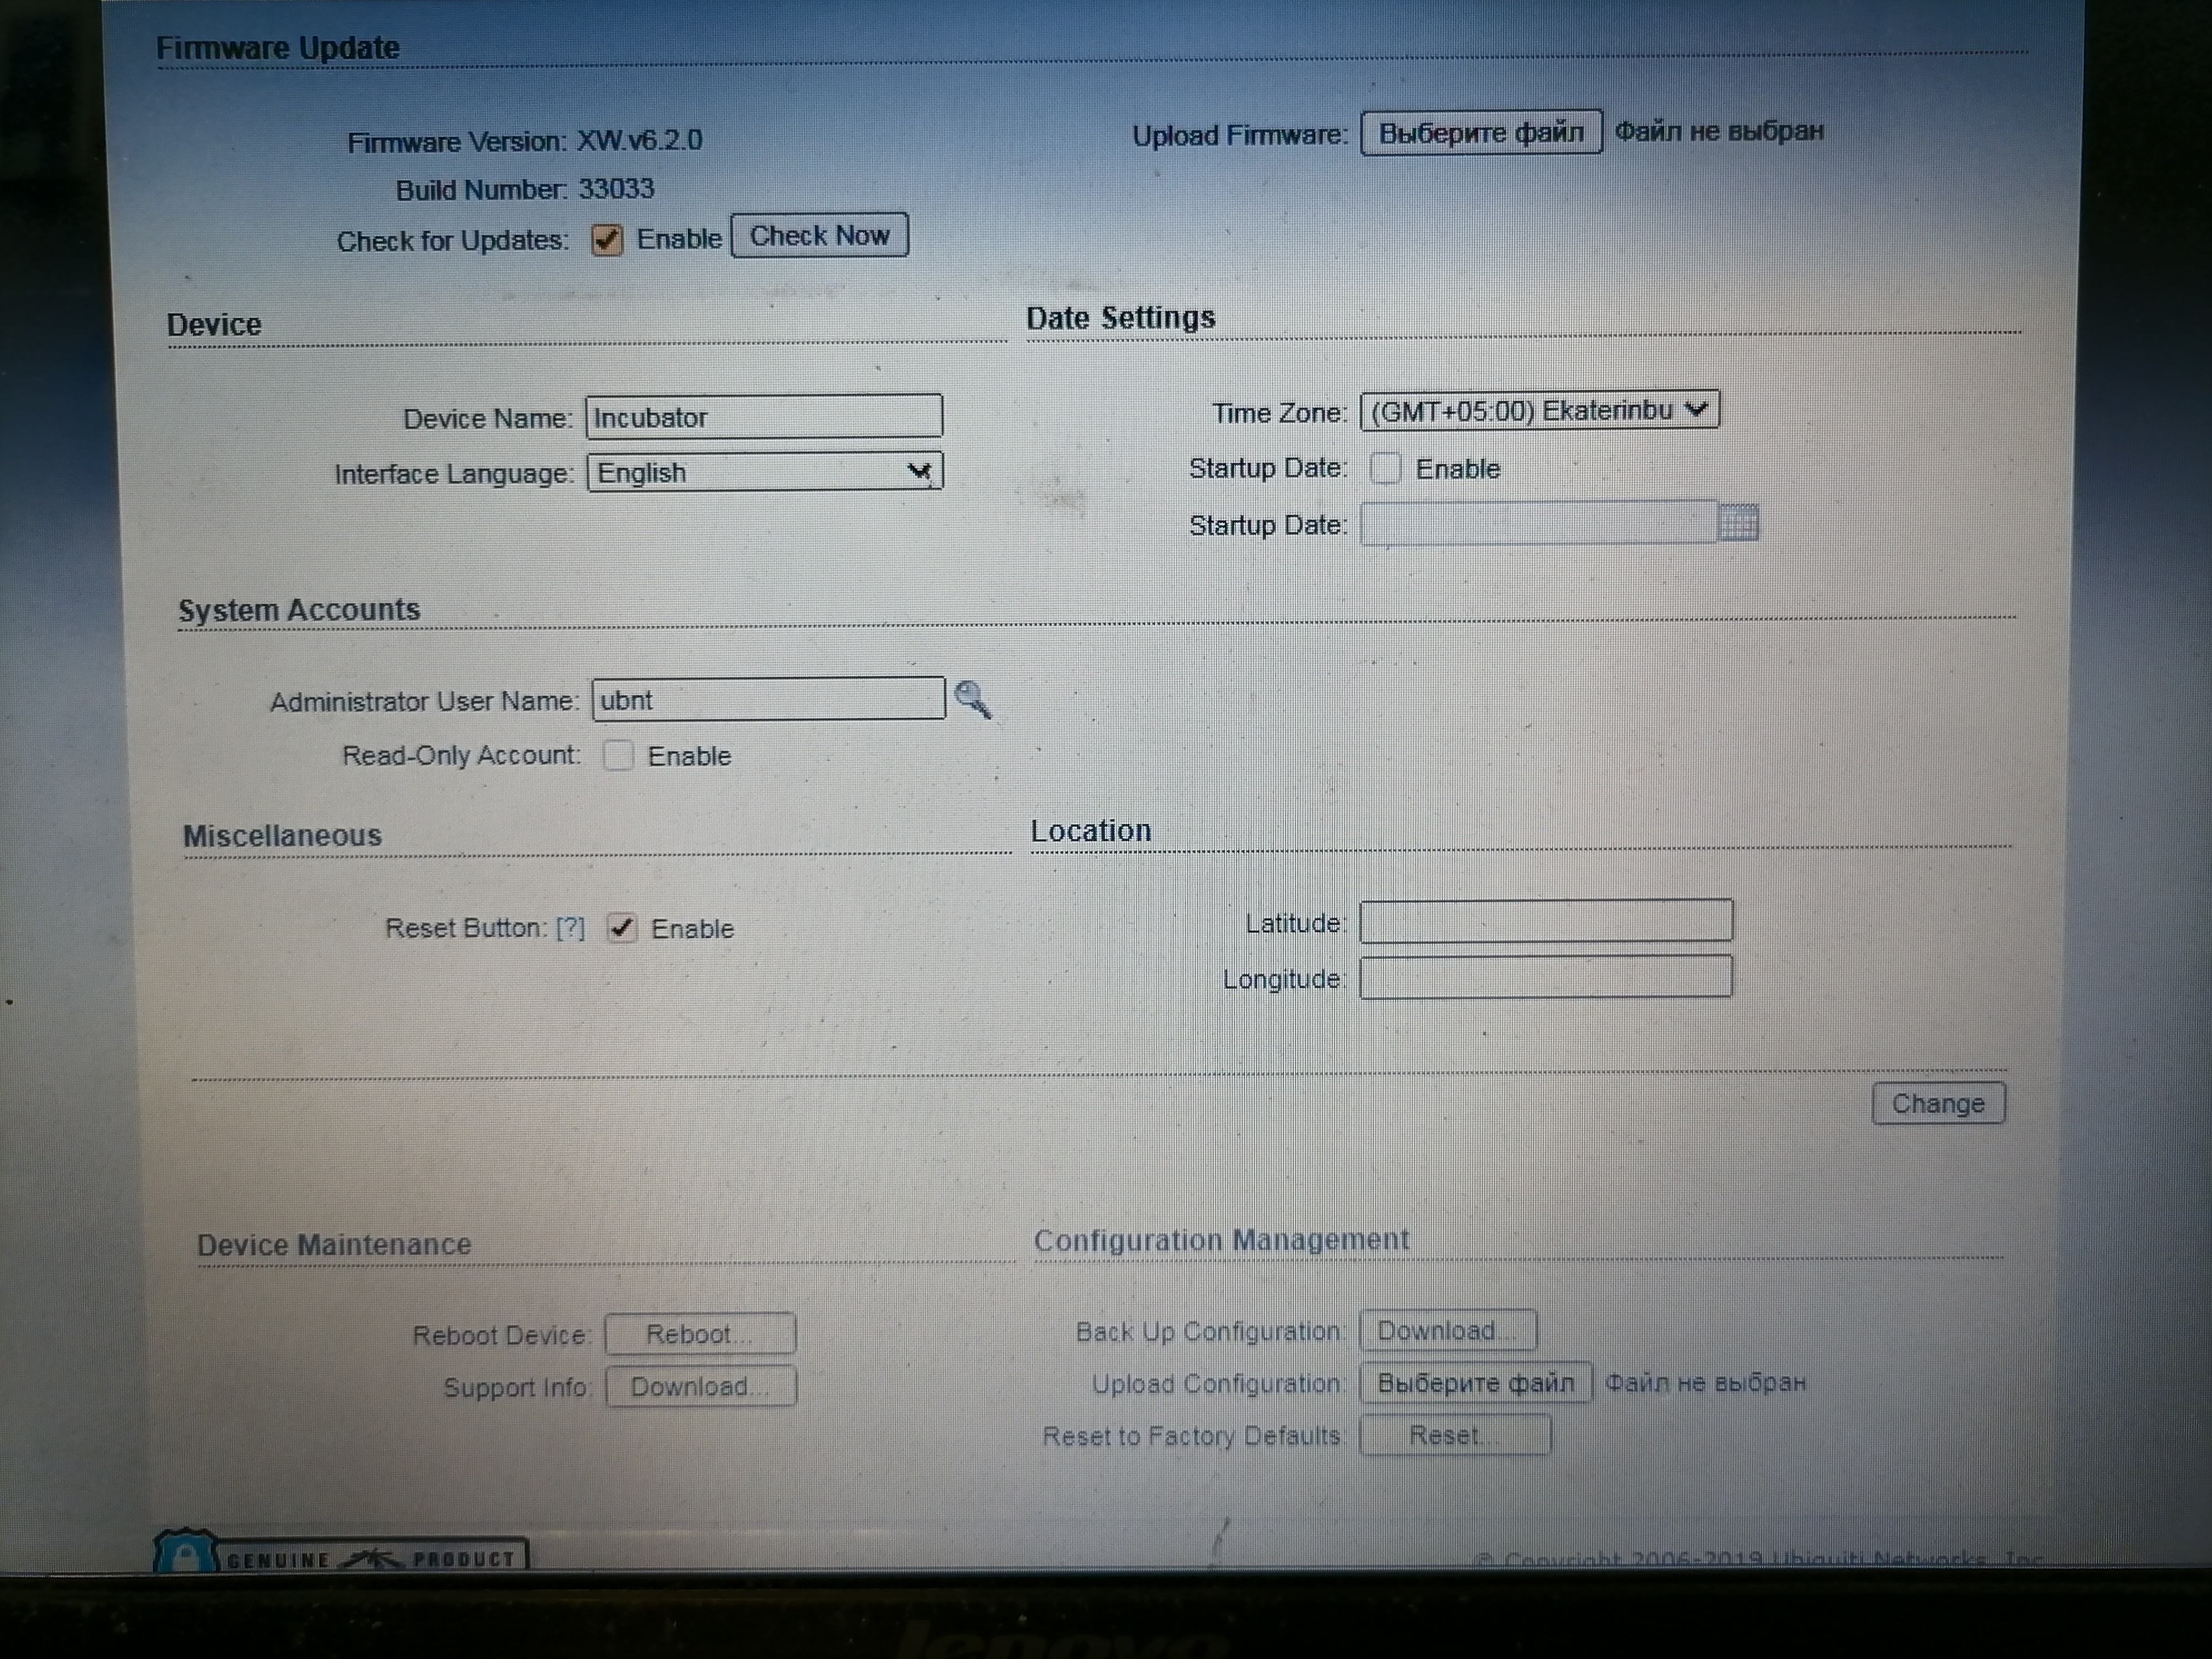This screenshot has height=1659, width=2212.
Task: Click Reset to Factory Defaults button
Action: (x=1455, y=1436)
